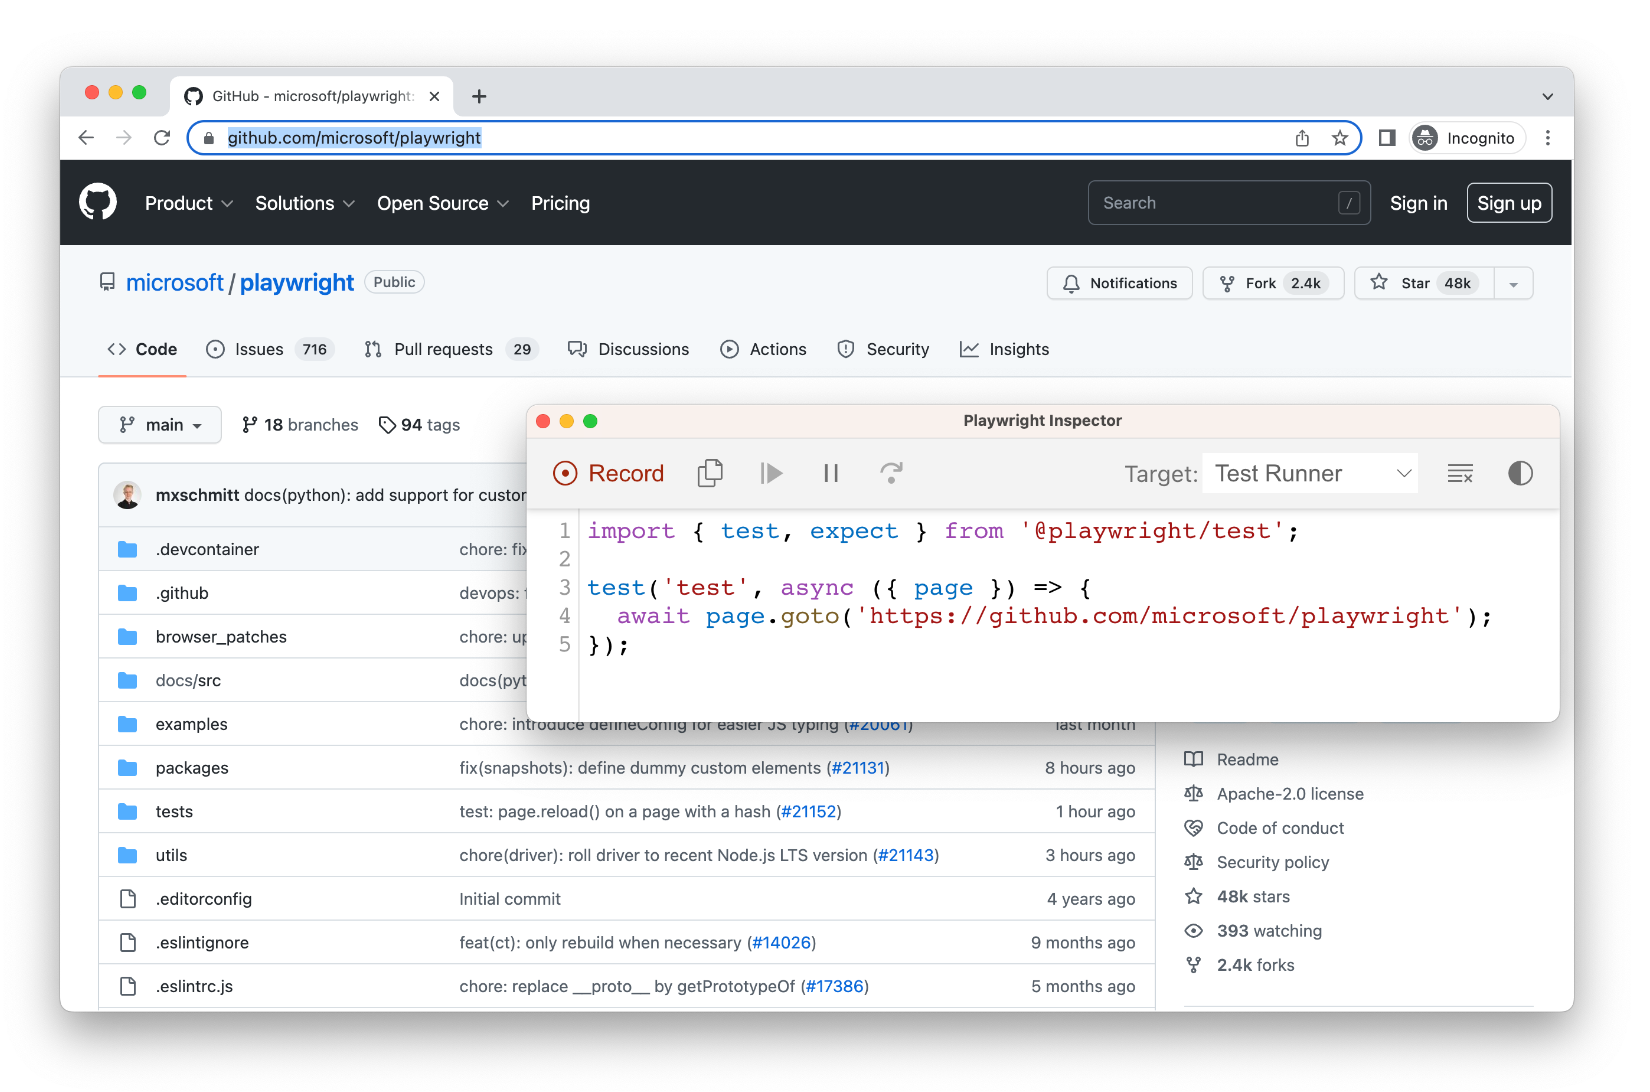Click the Step over icon in Inspector

click(x=891, y=473)
